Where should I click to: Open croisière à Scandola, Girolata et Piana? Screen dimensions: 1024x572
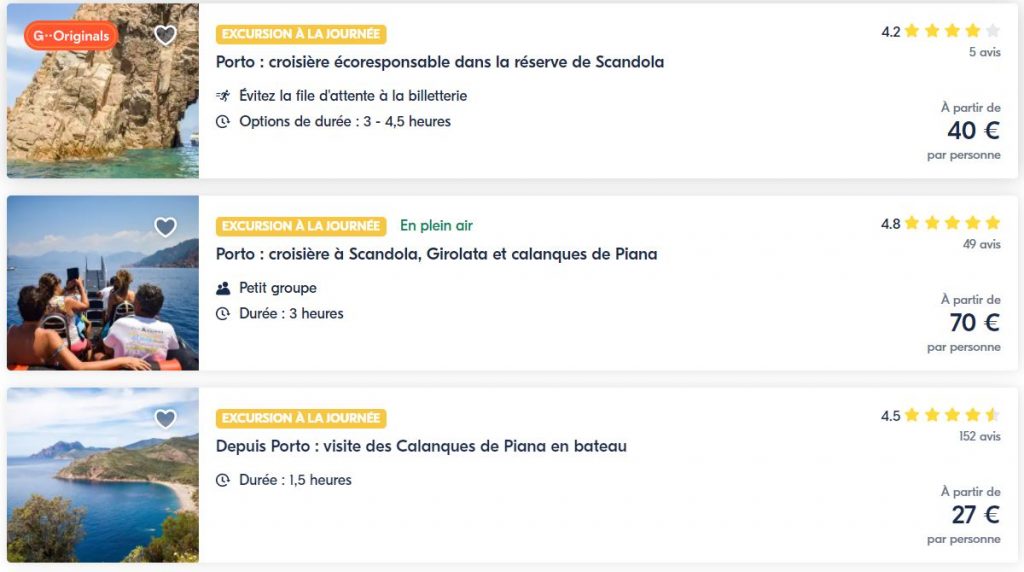point(436,254)
